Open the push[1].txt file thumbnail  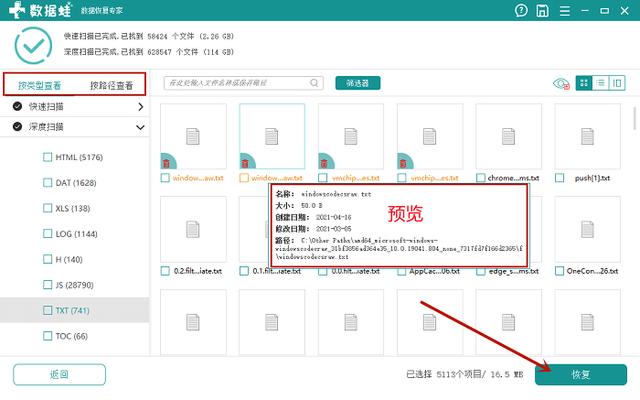[x=587, y=136]
